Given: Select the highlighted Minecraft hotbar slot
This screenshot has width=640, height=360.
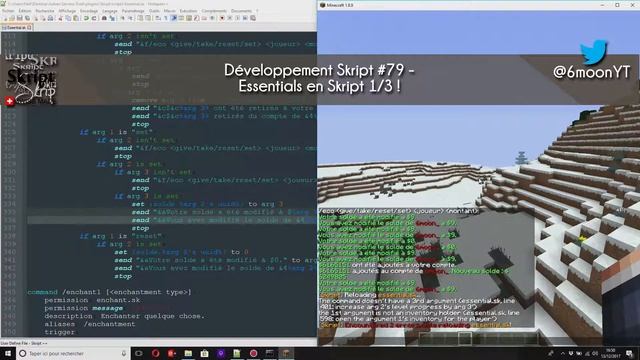Looking at the screenshot, I should click(x=464, y=338).
